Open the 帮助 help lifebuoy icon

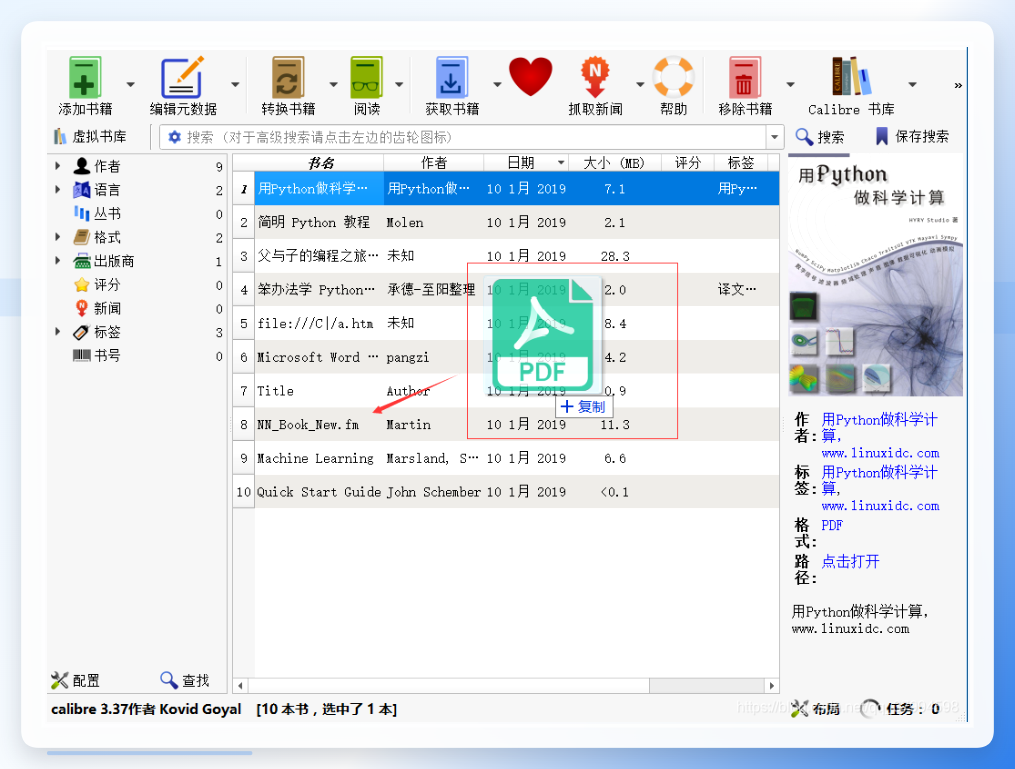673,78
